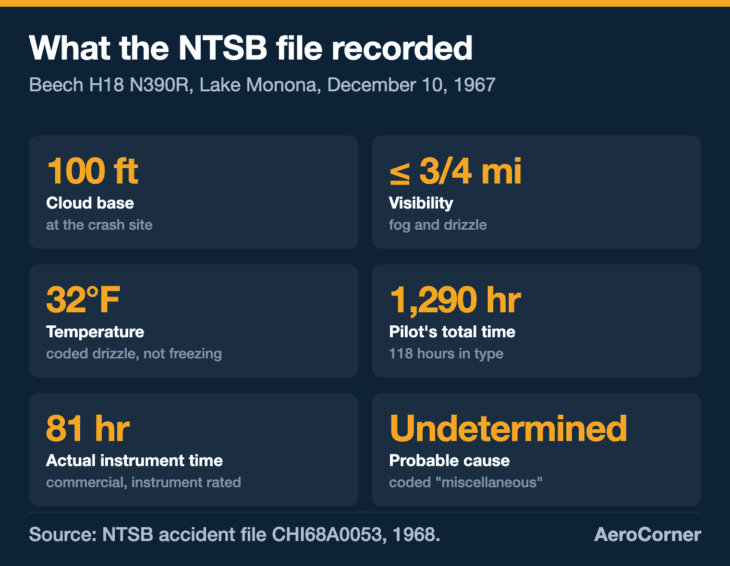The width and height of the screenshot is (730, 566).
Task: Click 'coded drizzle, not freezing' caption
Action: tap(134, 354)
